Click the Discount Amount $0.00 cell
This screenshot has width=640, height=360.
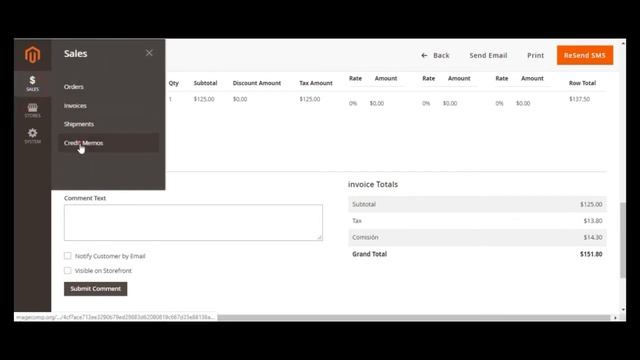pos(240,99)
